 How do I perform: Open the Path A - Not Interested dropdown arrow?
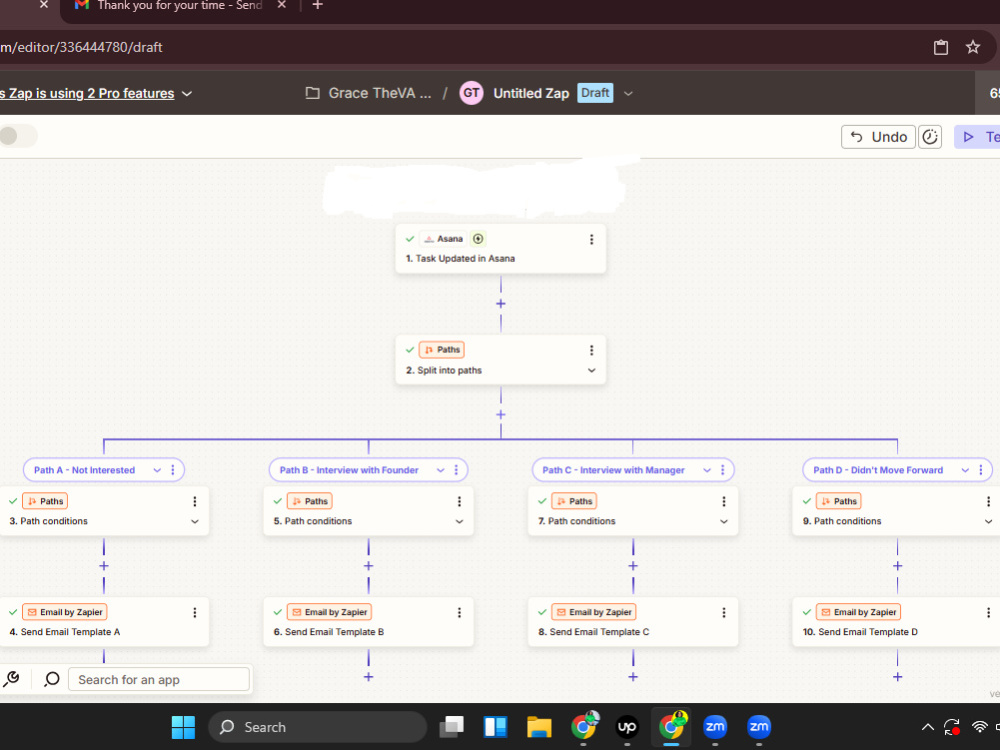[157, 470]
